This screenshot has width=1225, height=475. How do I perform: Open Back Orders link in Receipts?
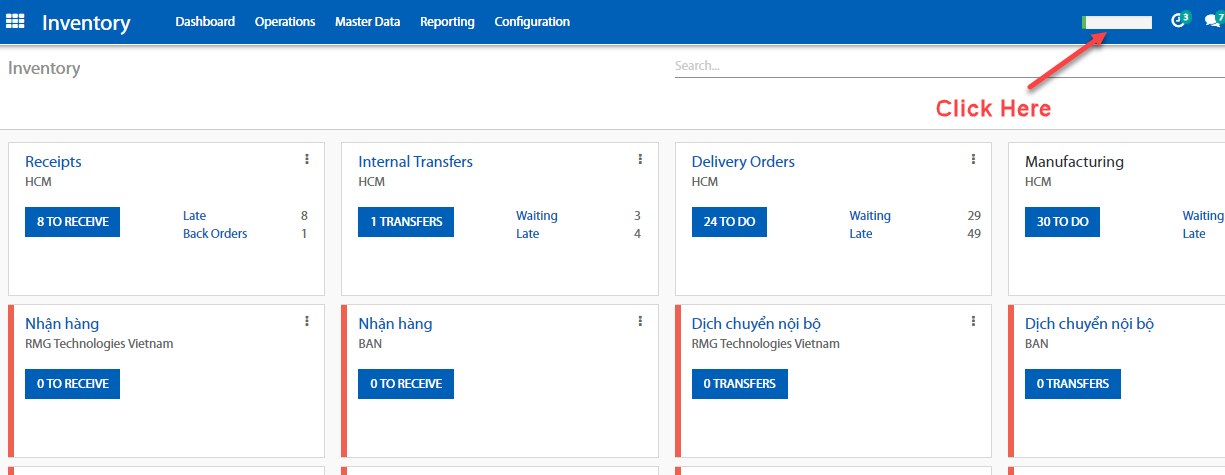[x=215, y=234]
